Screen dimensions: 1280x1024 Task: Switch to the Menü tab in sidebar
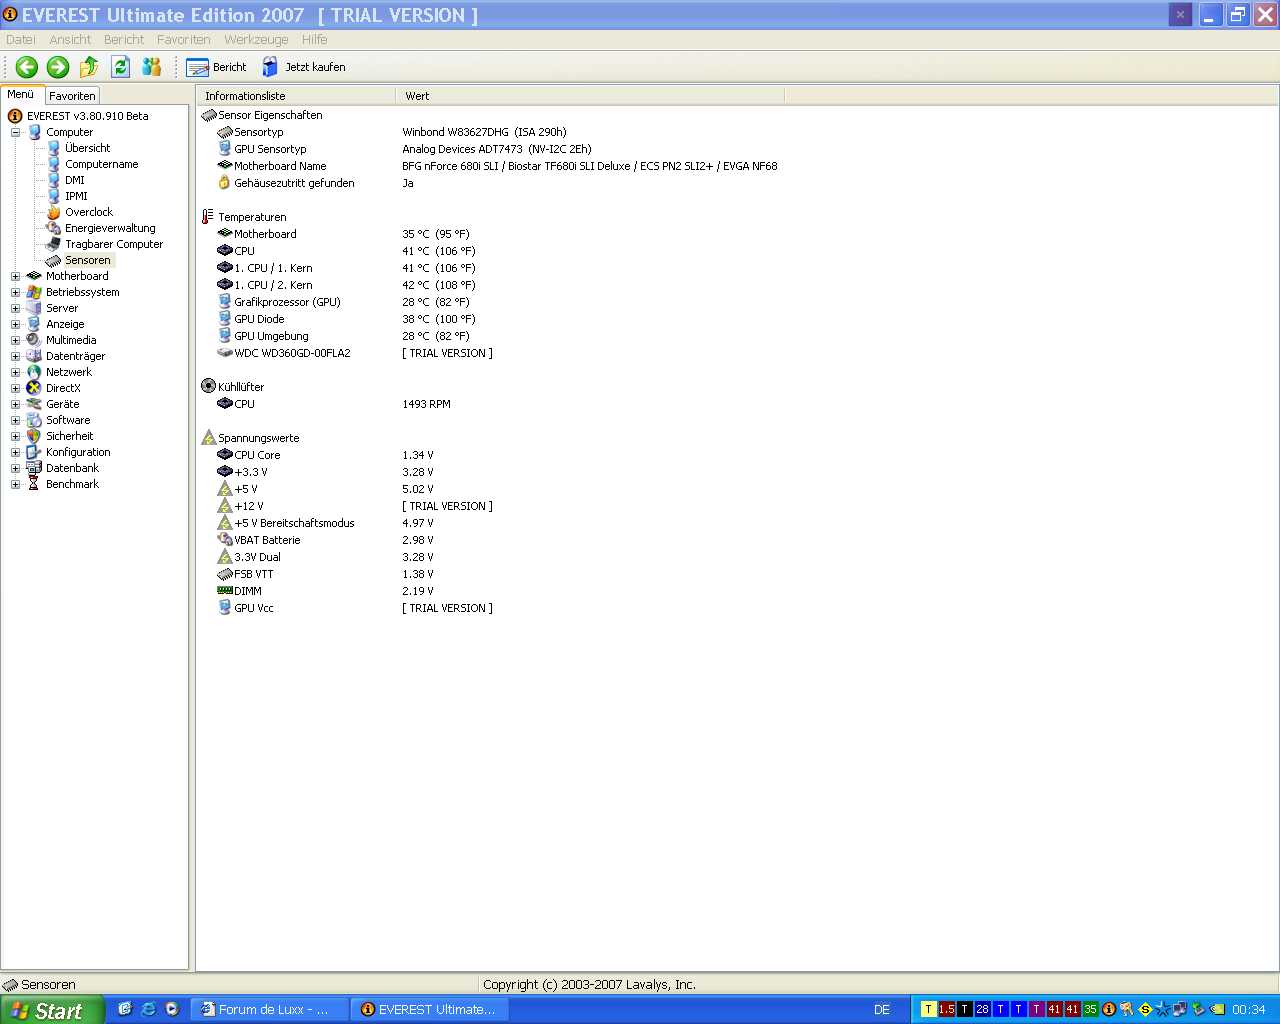pyautogui.click(x=21, y=95)
